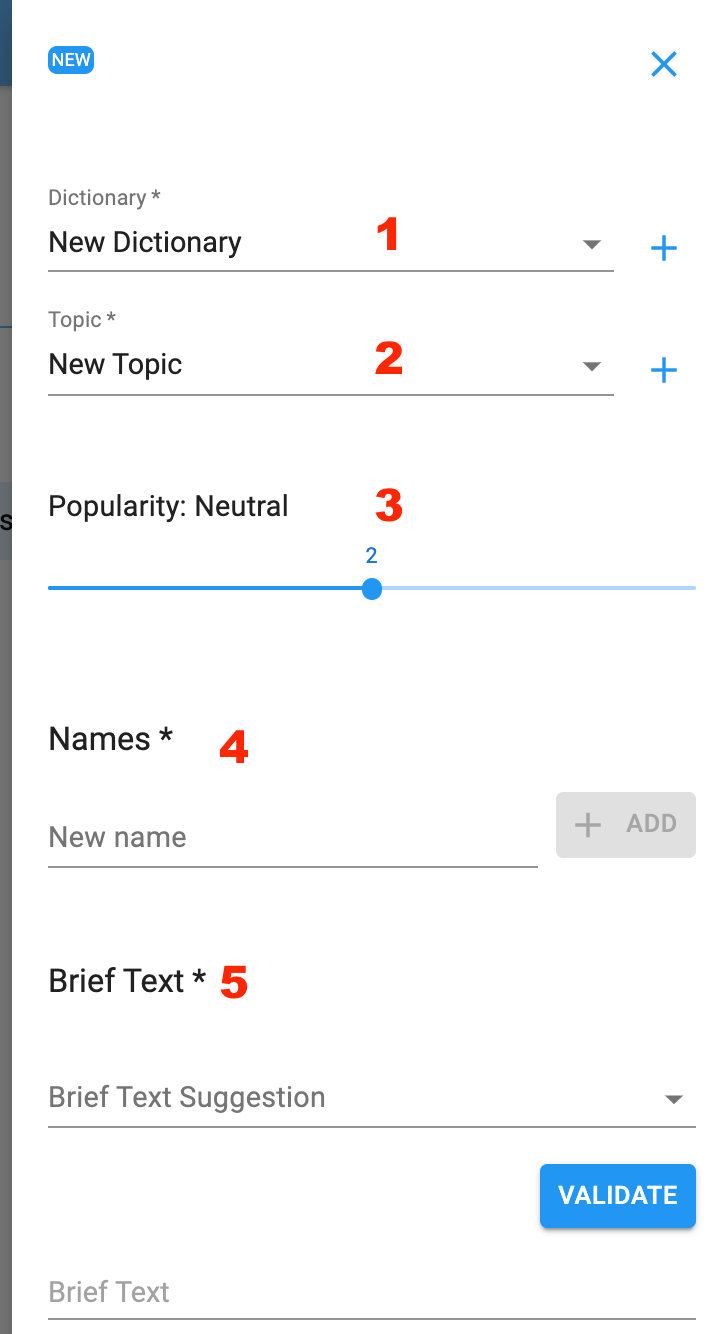Screen dimensions: 724x1334
Task: Click the Names heading label
Action: click(x=111, y=739)
